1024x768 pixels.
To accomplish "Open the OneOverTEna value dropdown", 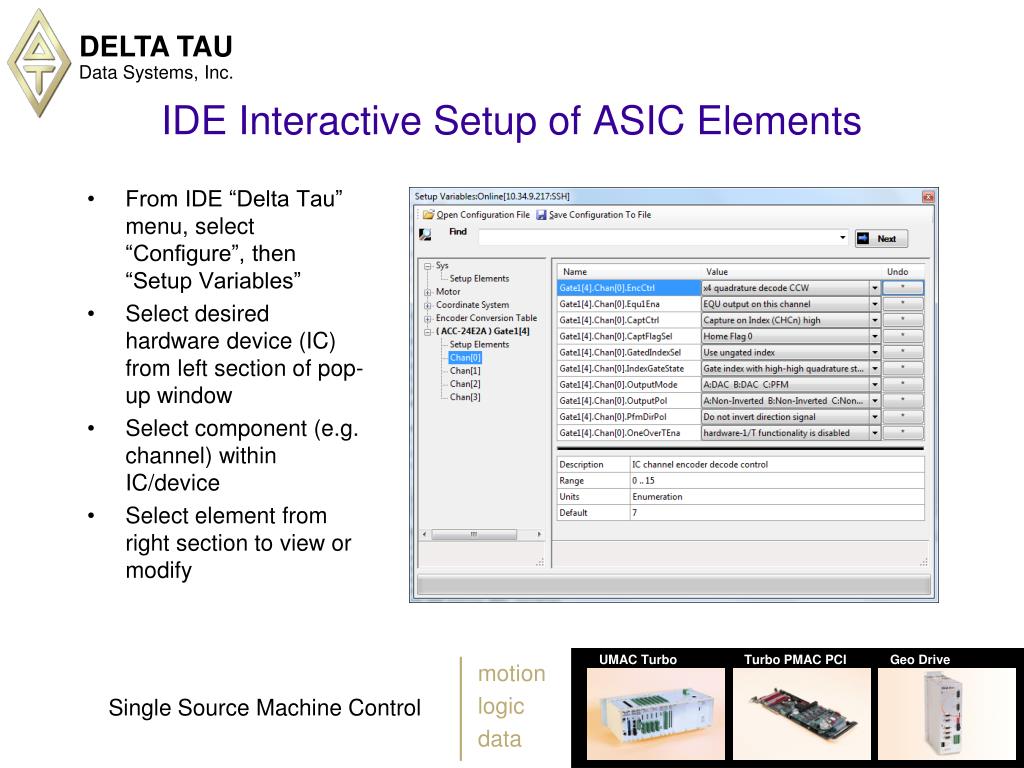I will point(875,433).
